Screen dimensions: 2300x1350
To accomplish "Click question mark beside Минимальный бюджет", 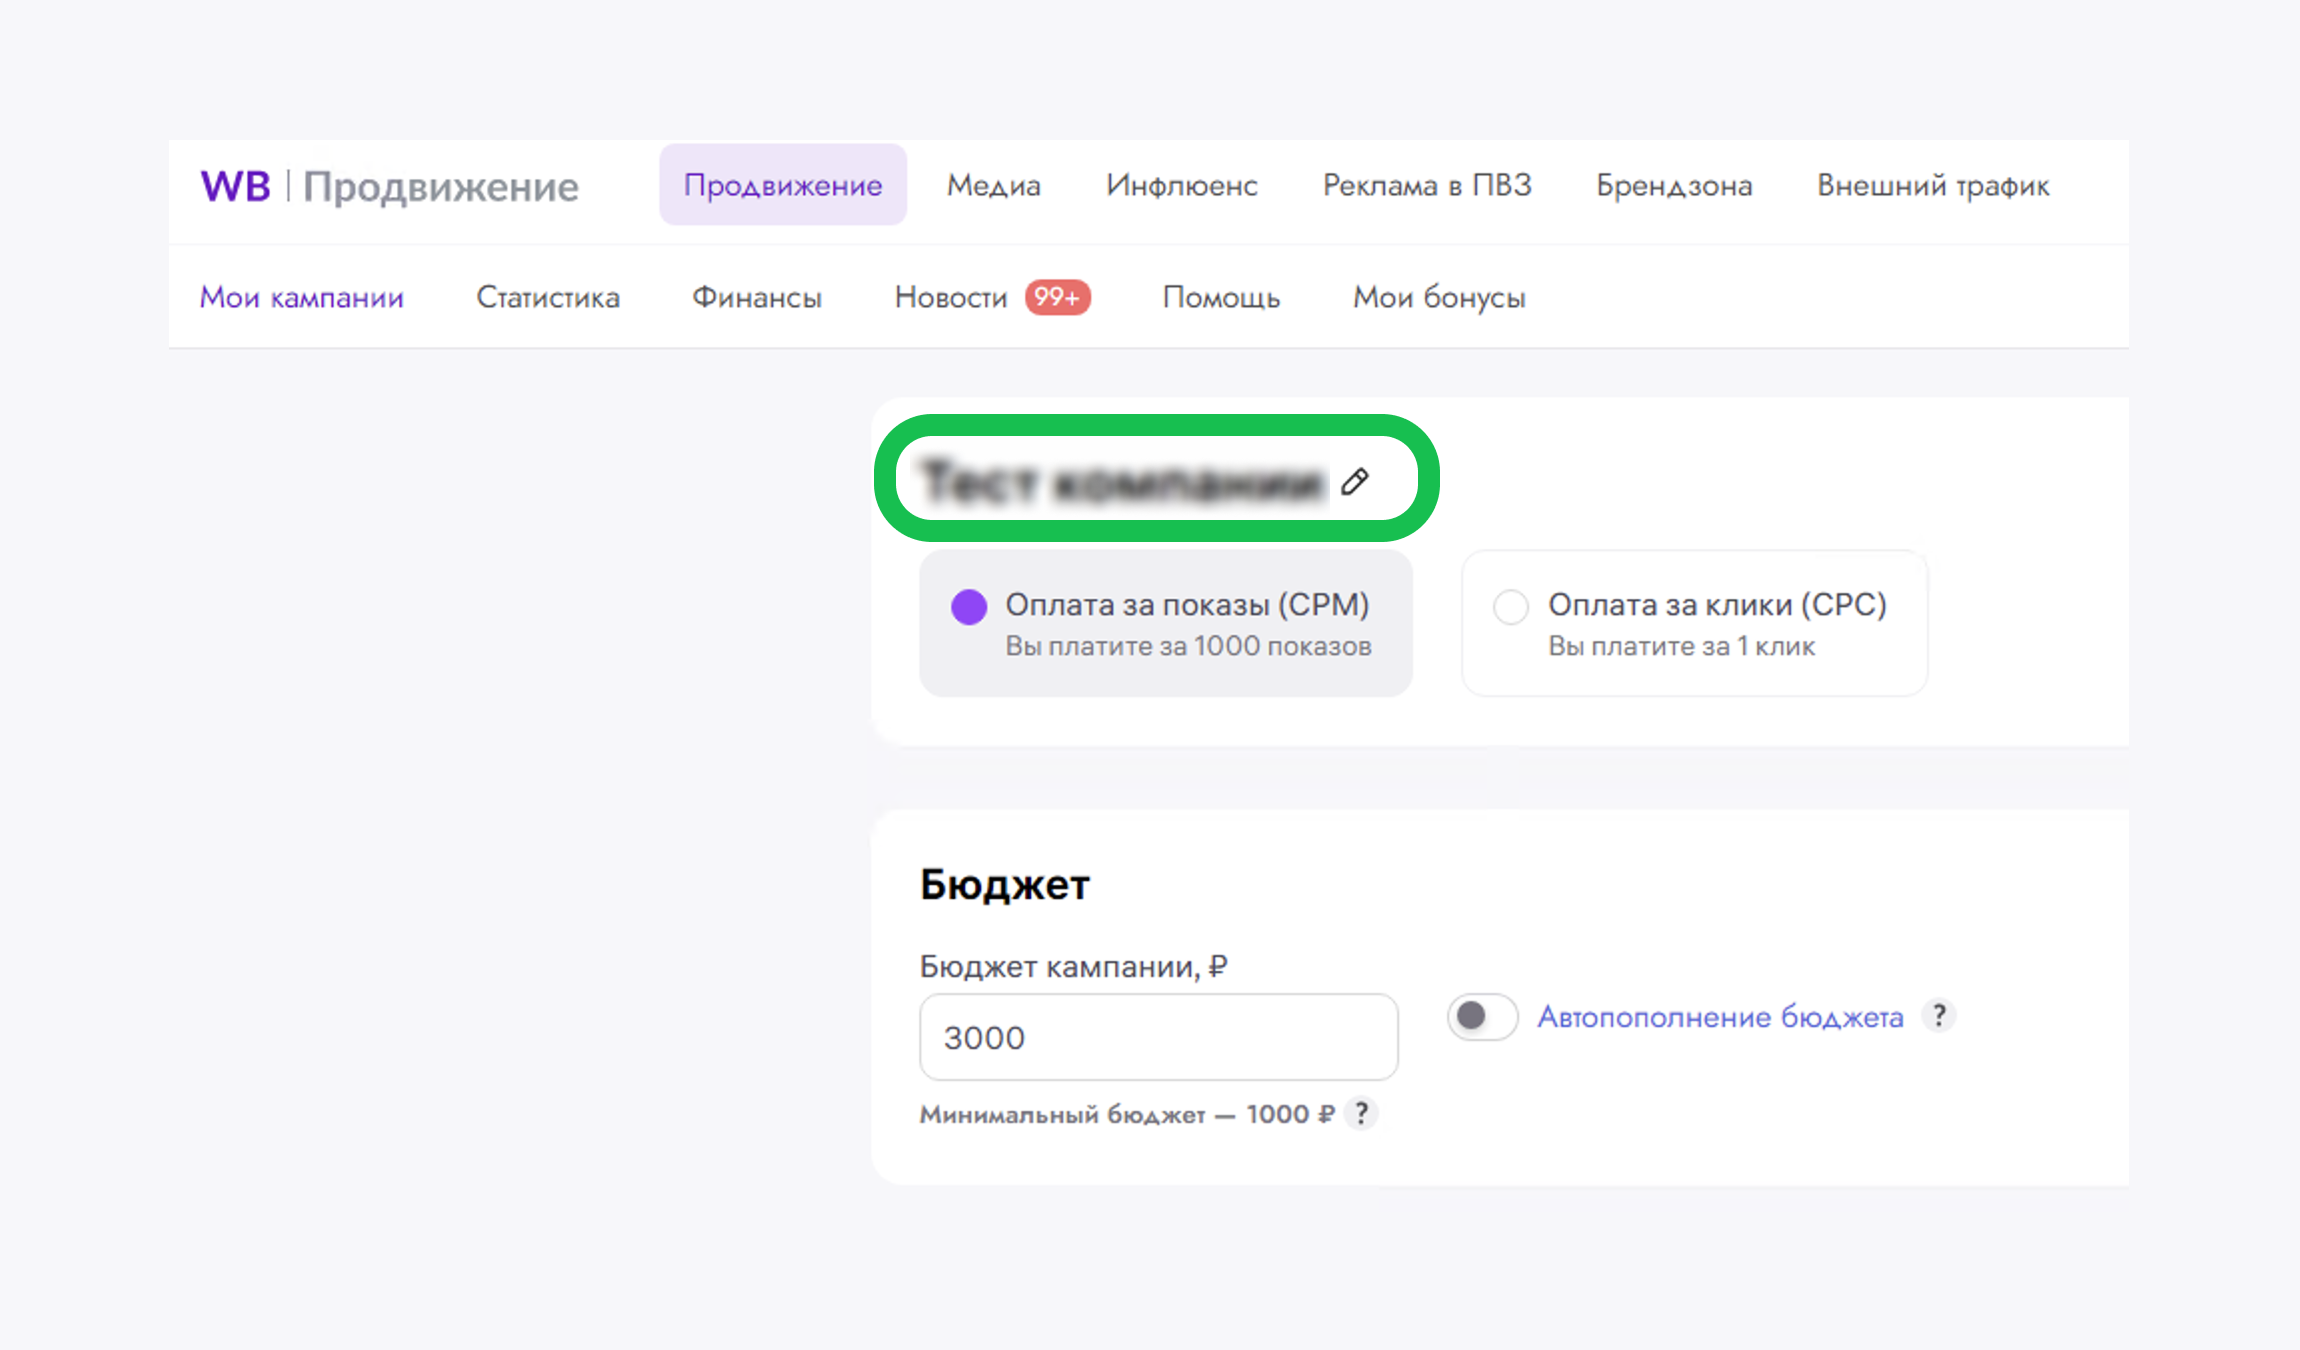I will [x=1361, y=1113].
